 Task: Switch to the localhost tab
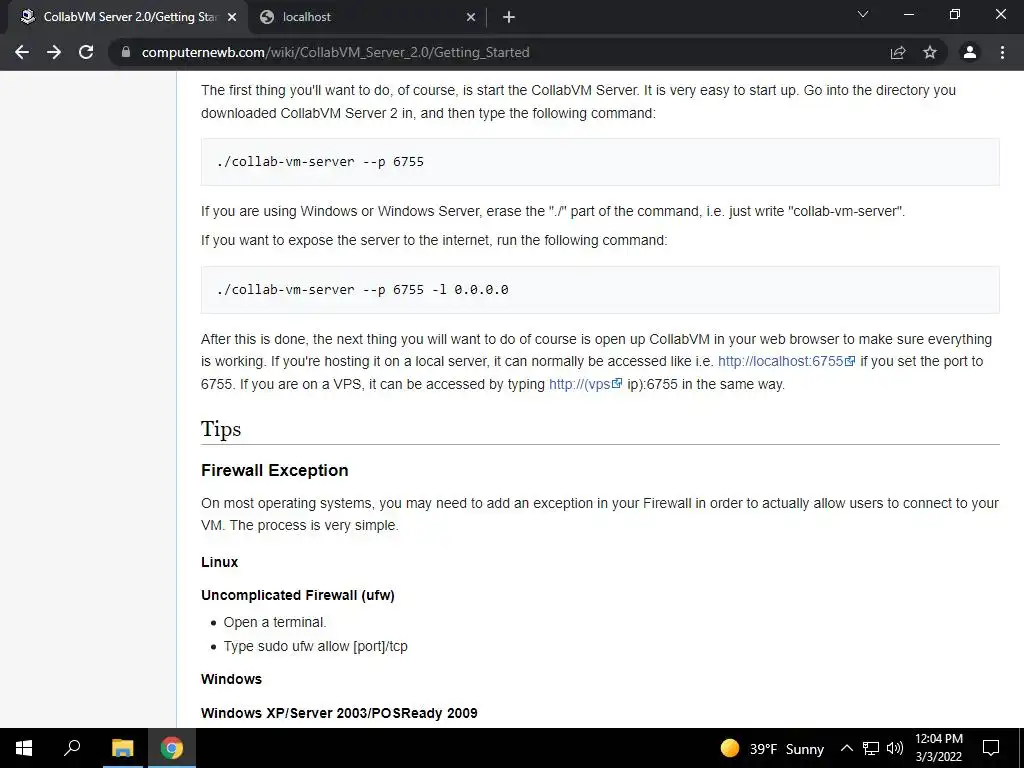[x=368, y=17]
